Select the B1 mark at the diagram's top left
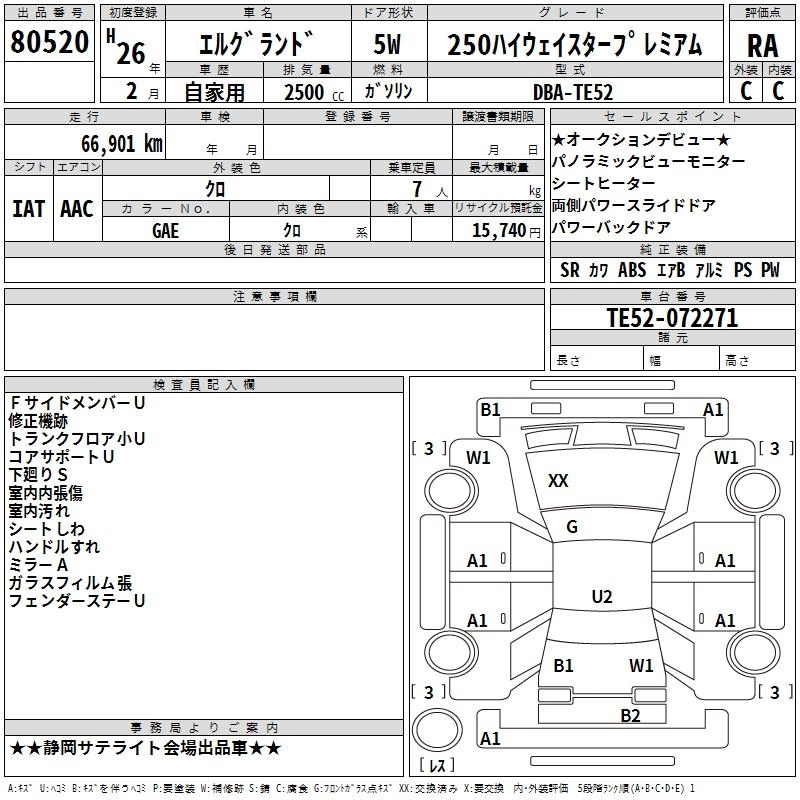This screenshot has height=800, width=800. click(490, 409)
